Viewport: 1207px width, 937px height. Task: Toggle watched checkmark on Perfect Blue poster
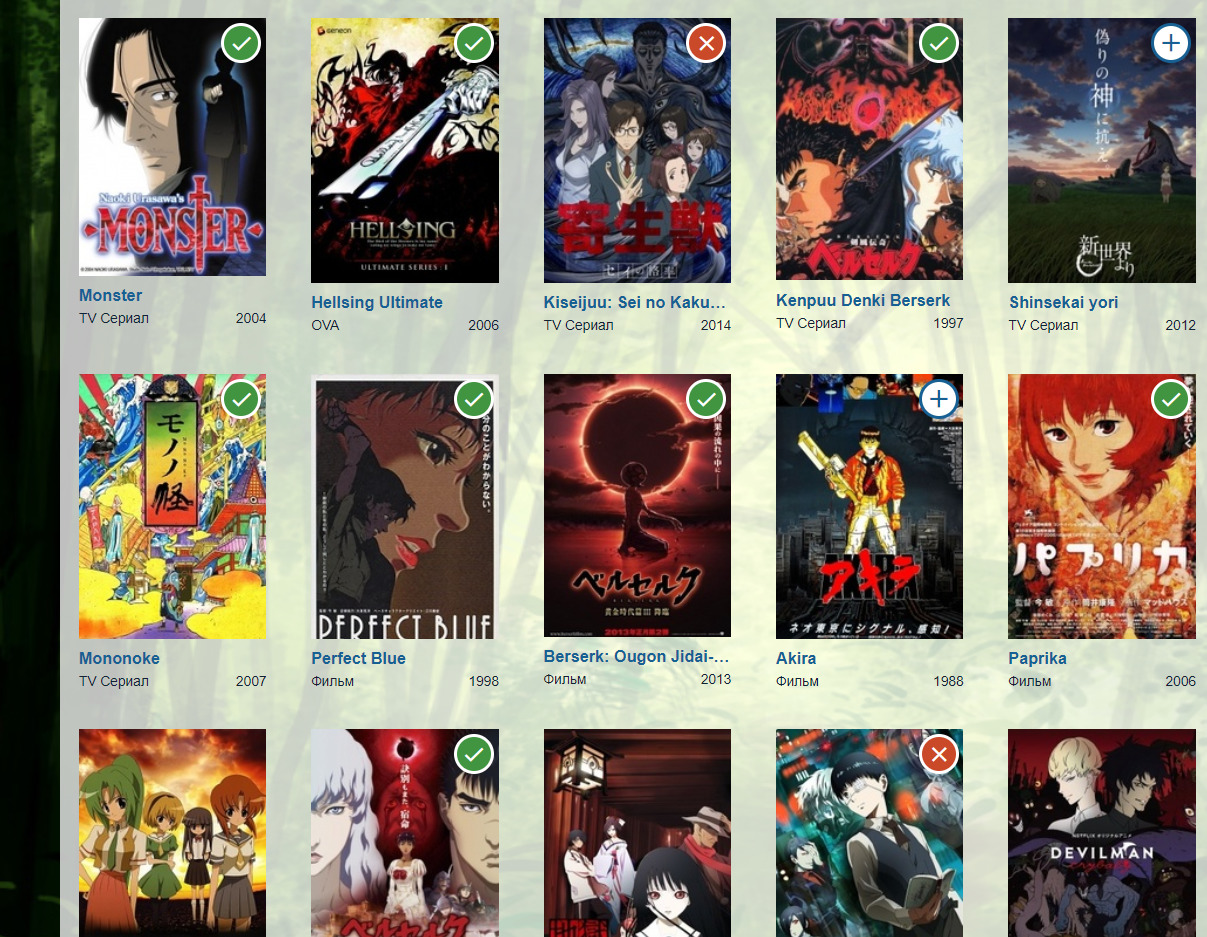[x=474, y=400]
